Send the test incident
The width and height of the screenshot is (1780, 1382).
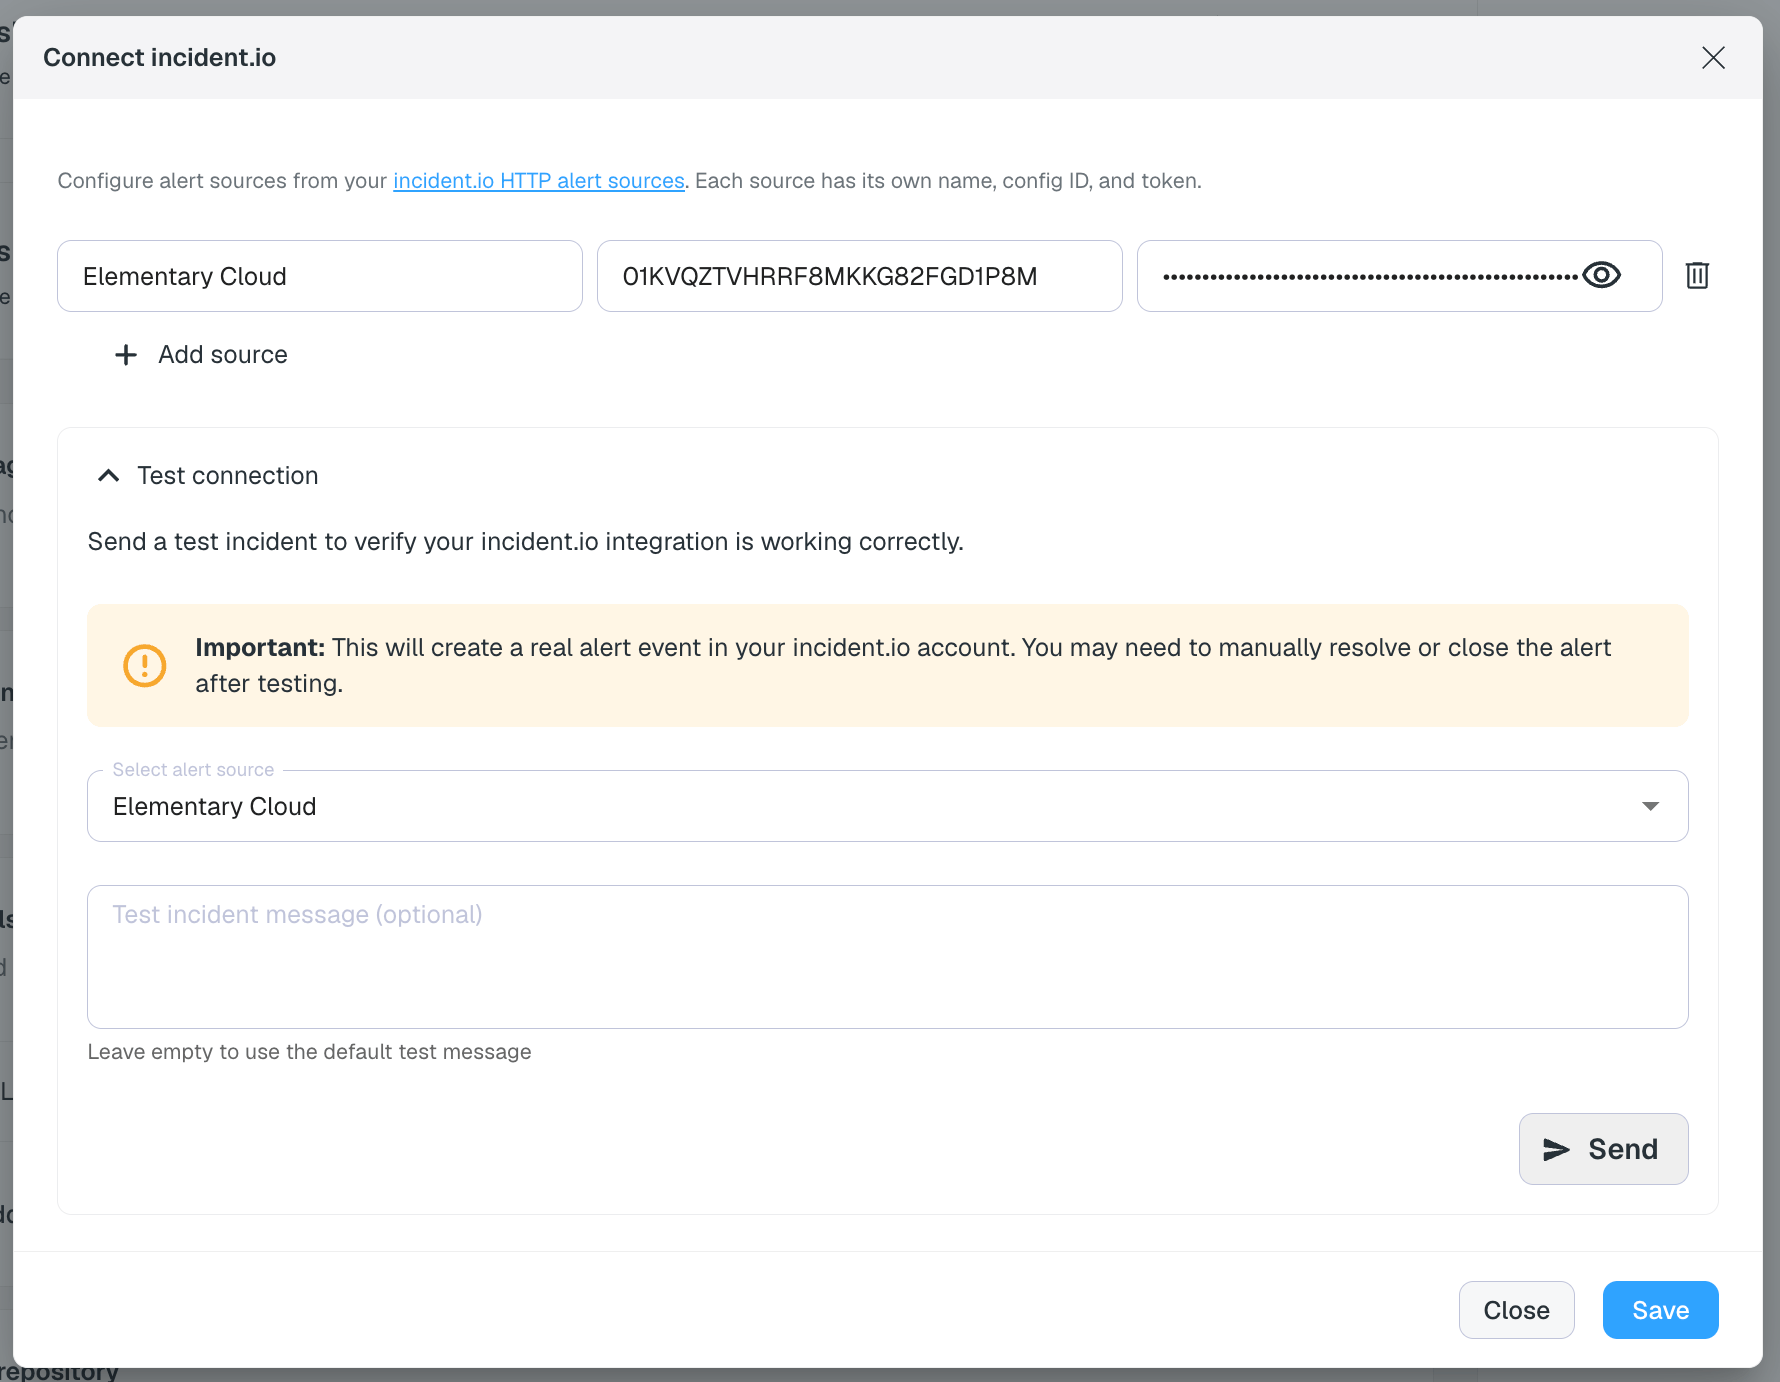pyautogui.click(x=1603, y=1149)
